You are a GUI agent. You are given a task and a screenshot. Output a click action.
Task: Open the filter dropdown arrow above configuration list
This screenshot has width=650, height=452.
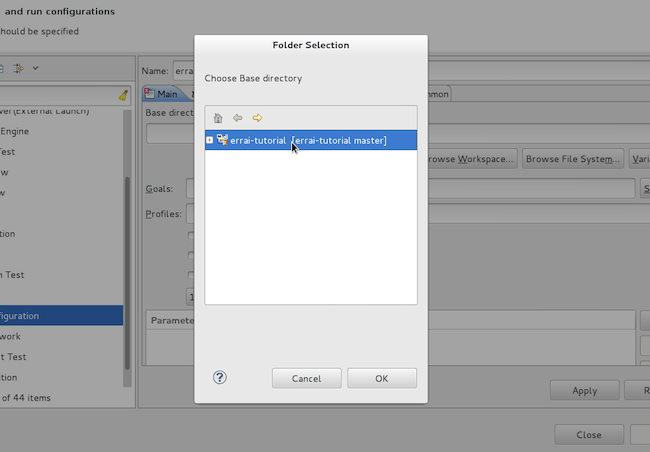coord(36,68)
